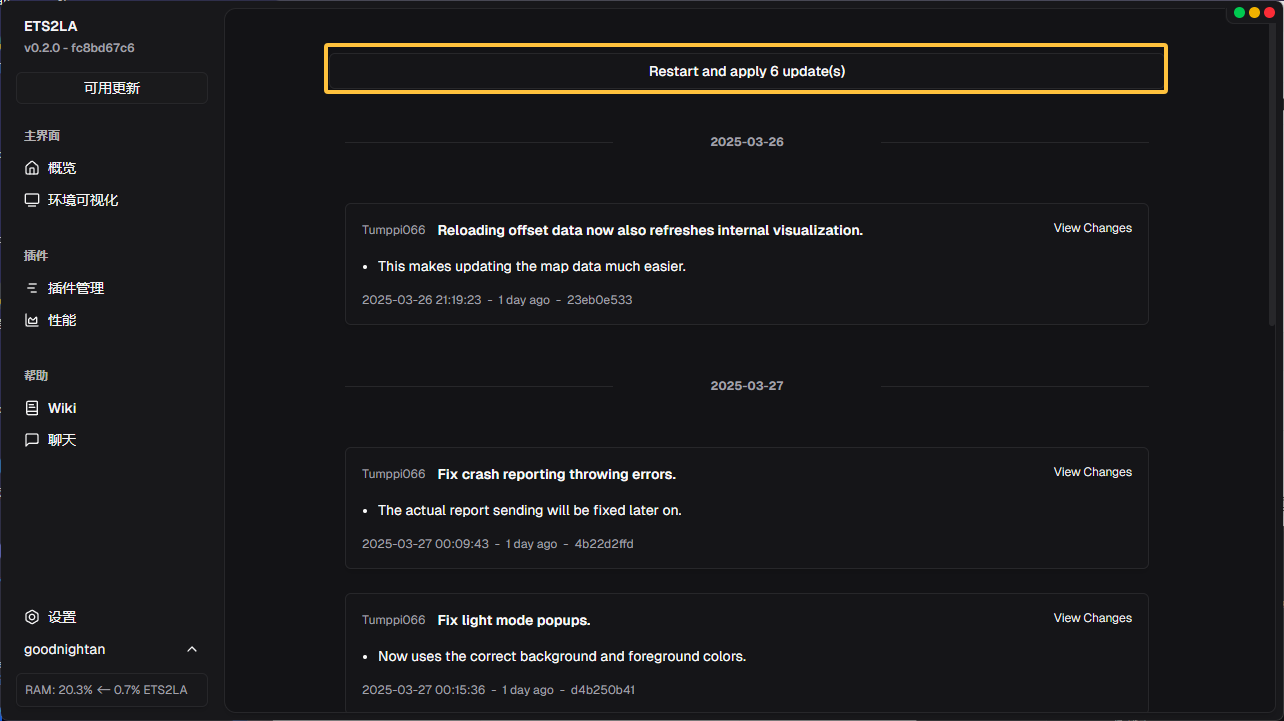Click the monitor icon beside 环境可视化
Image resolution: width=1284 pixels, height=721 pixels.
coord(32,200)
